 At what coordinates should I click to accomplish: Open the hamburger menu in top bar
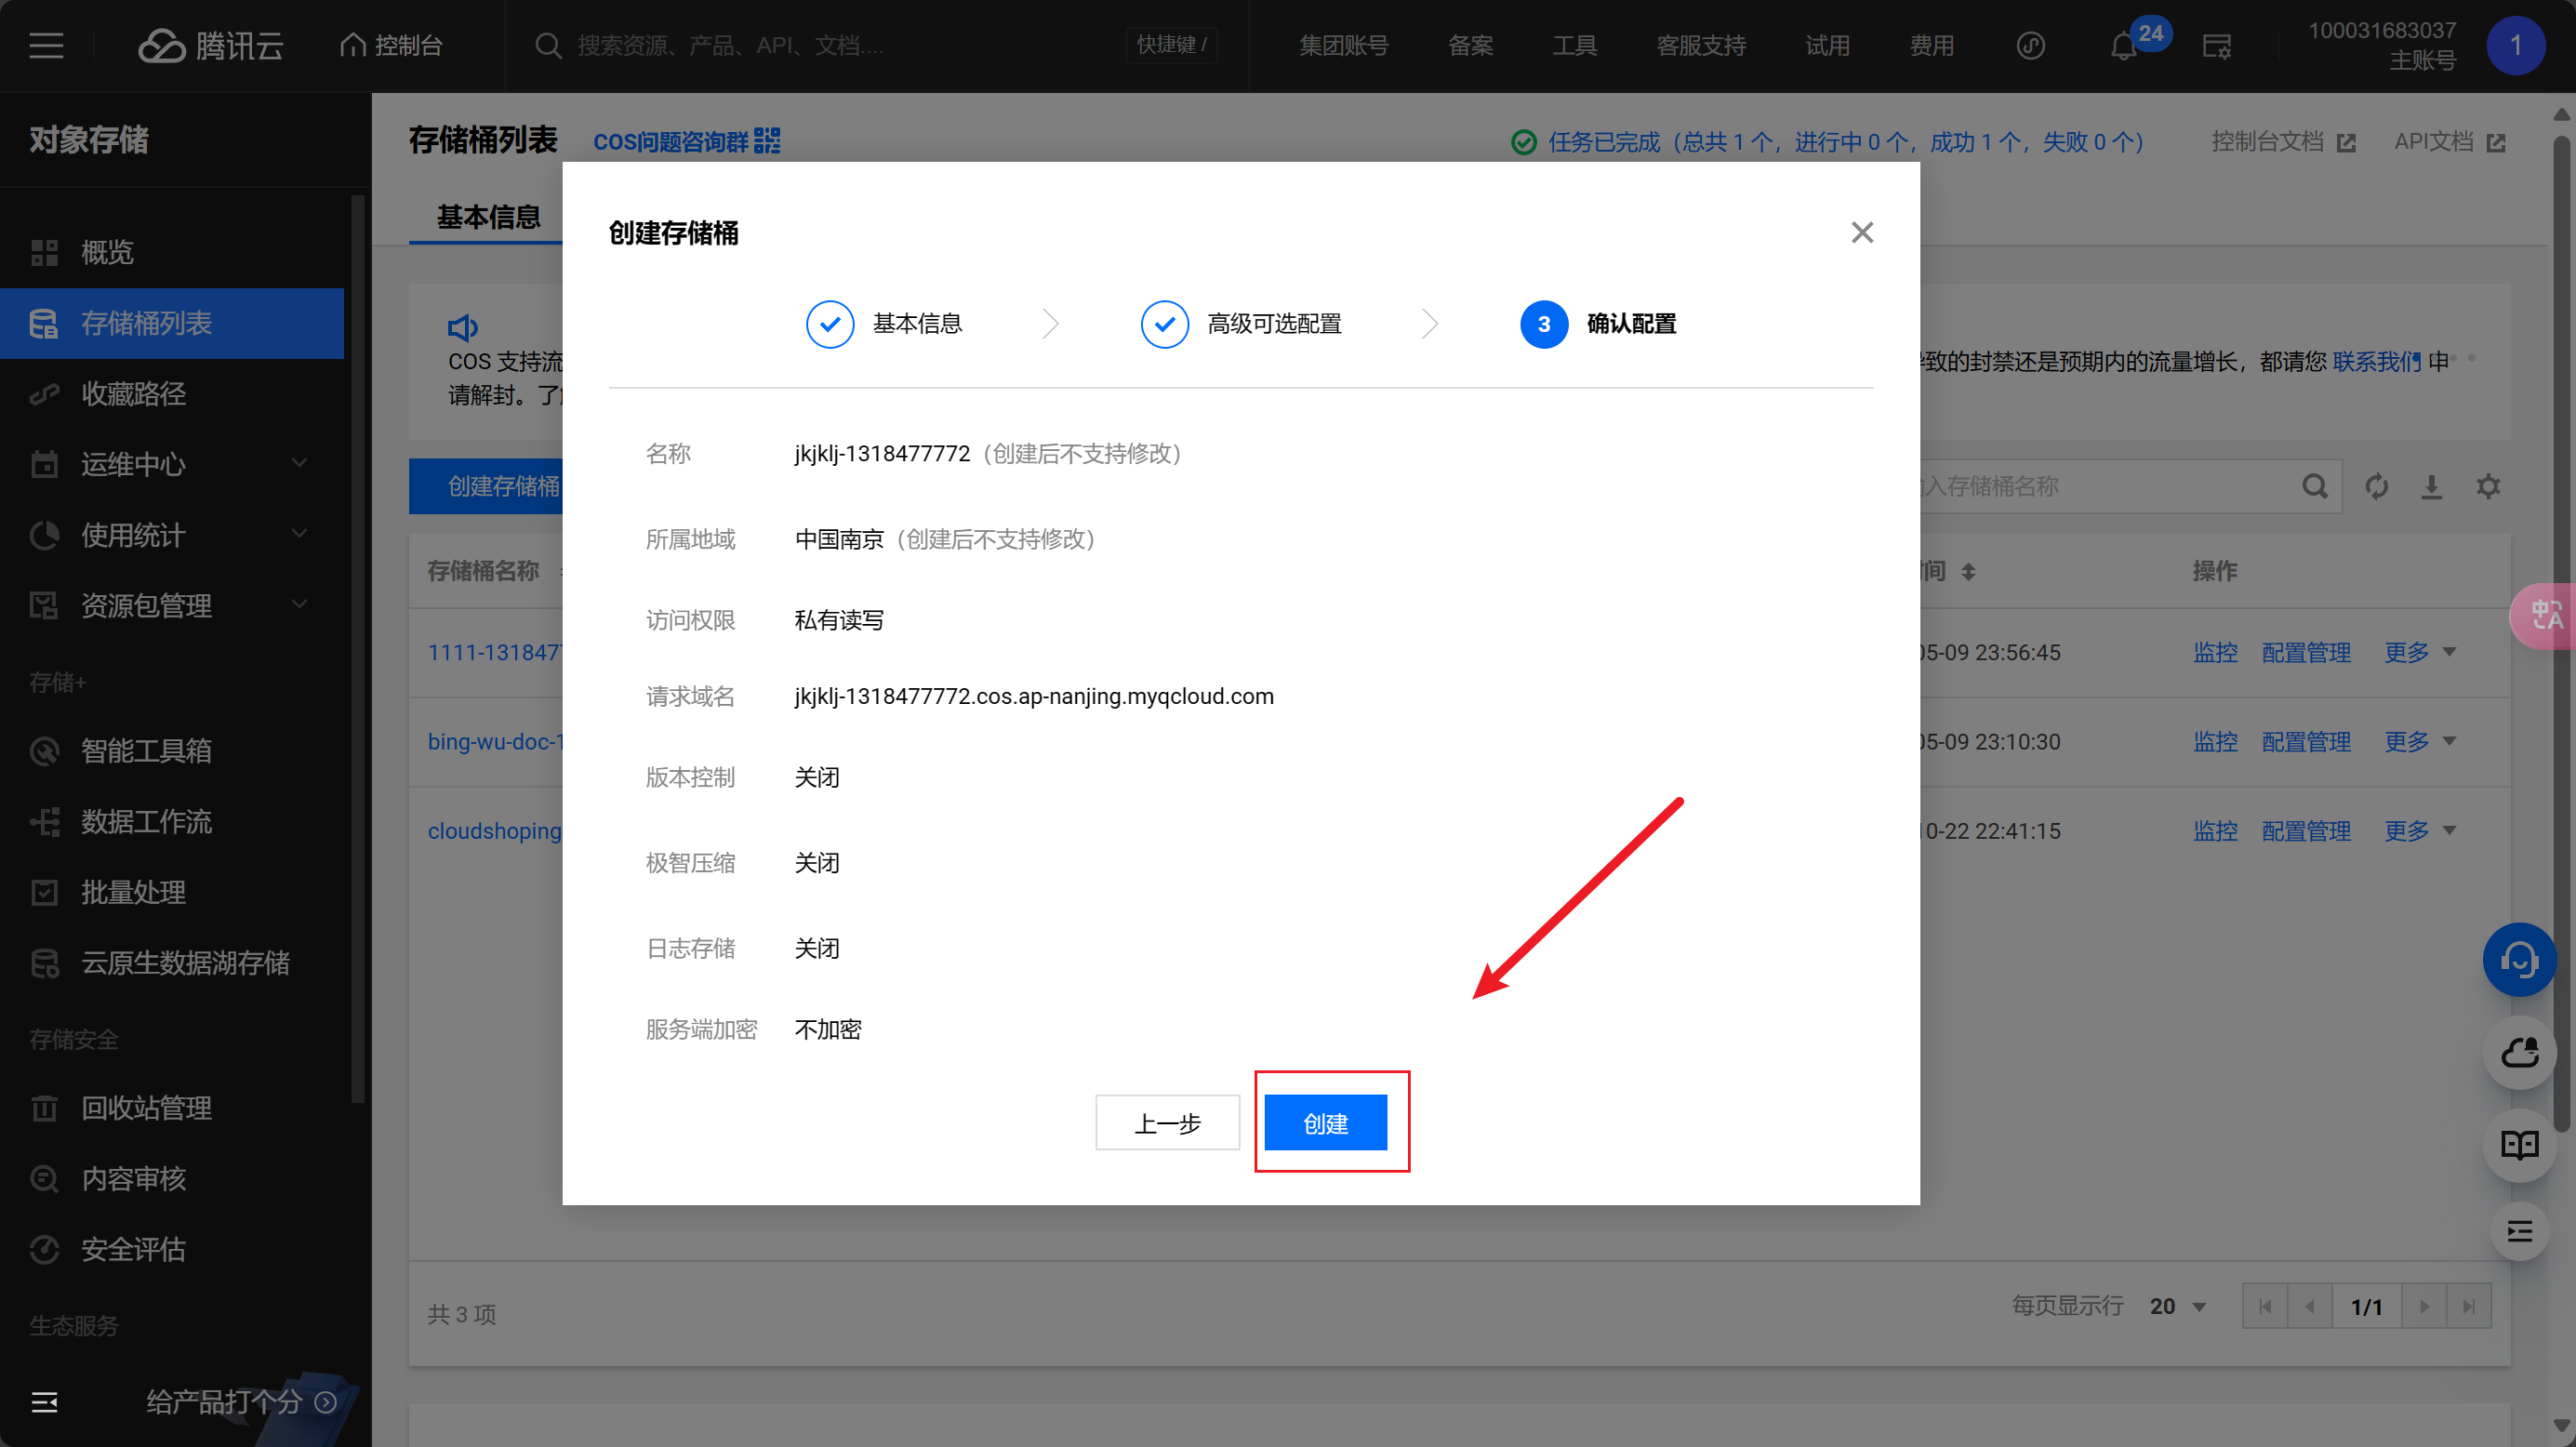46,46
